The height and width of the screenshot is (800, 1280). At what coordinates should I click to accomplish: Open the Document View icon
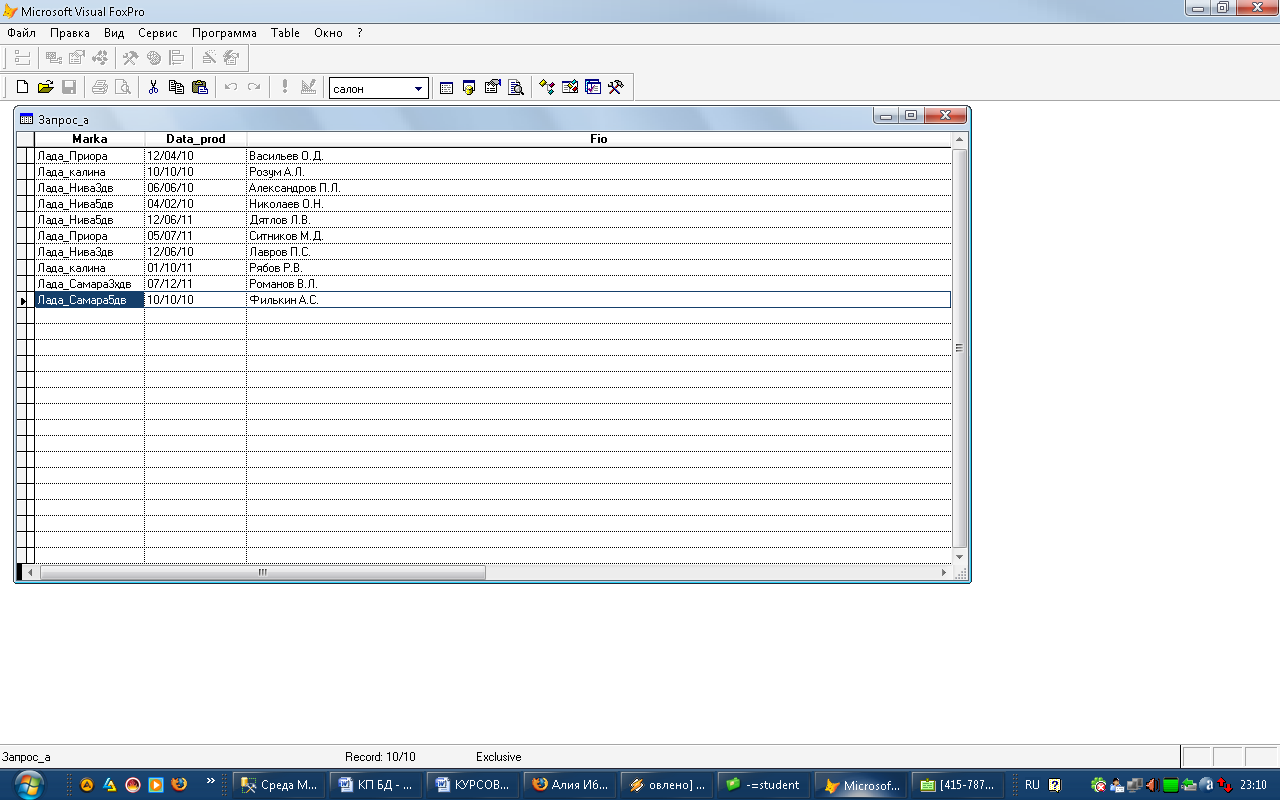[515, 88]
